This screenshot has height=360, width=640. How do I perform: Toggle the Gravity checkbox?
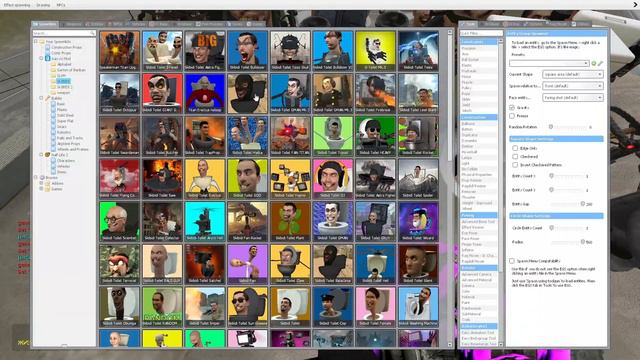click(x=512, y=108)
